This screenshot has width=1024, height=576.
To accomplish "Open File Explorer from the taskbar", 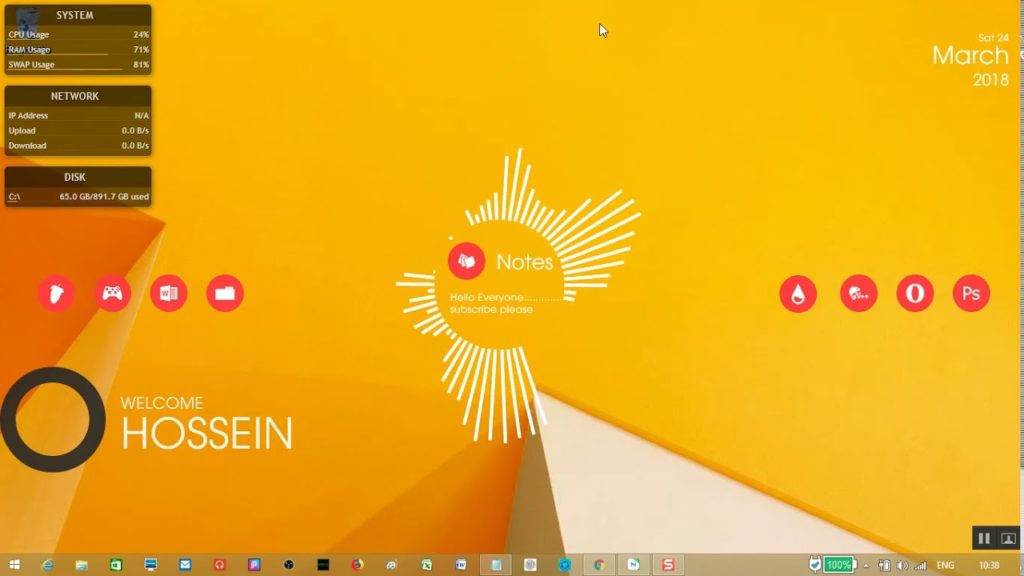I will [x=82, y=565].
